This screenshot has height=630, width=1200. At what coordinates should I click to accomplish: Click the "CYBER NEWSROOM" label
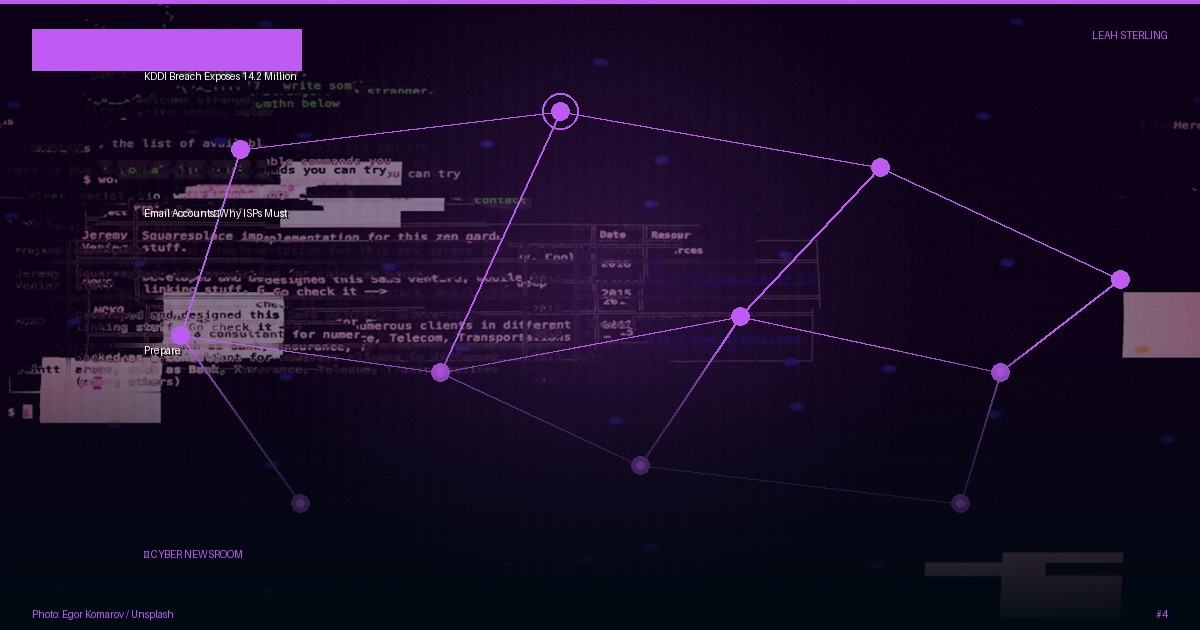(x=193, y=554)
